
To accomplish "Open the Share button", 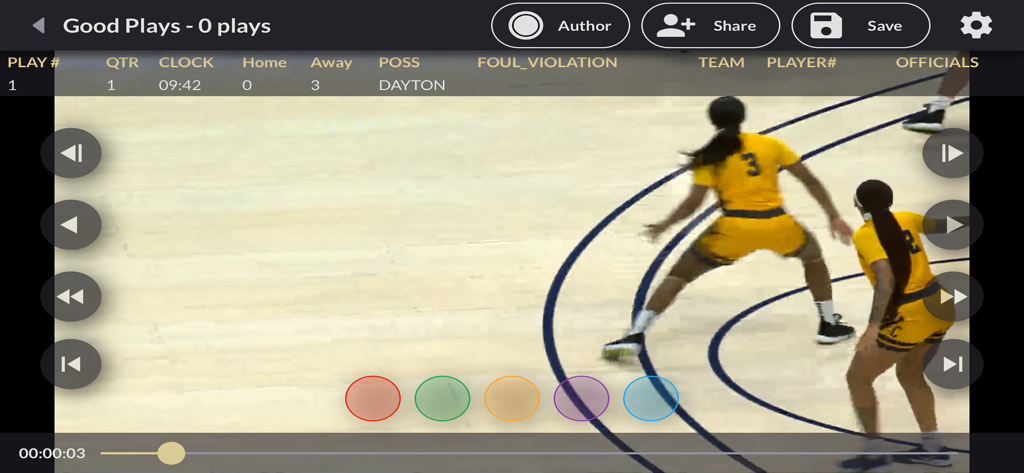I will [x=711, y=25].
